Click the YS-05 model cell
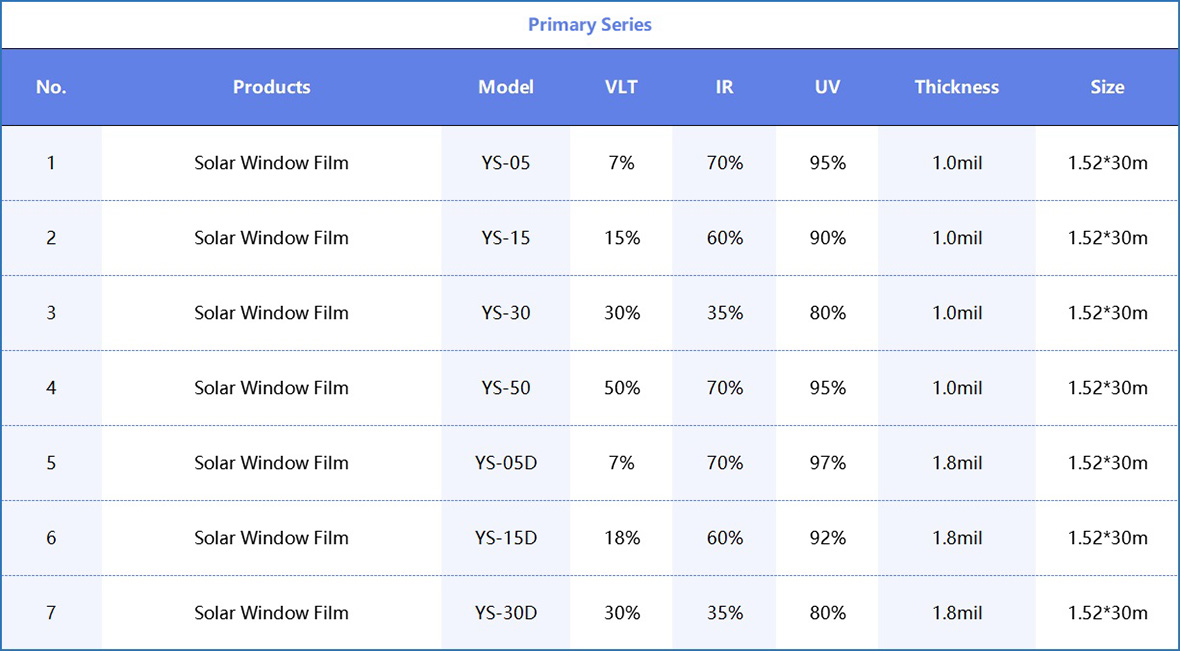 [x=506, y=163]
